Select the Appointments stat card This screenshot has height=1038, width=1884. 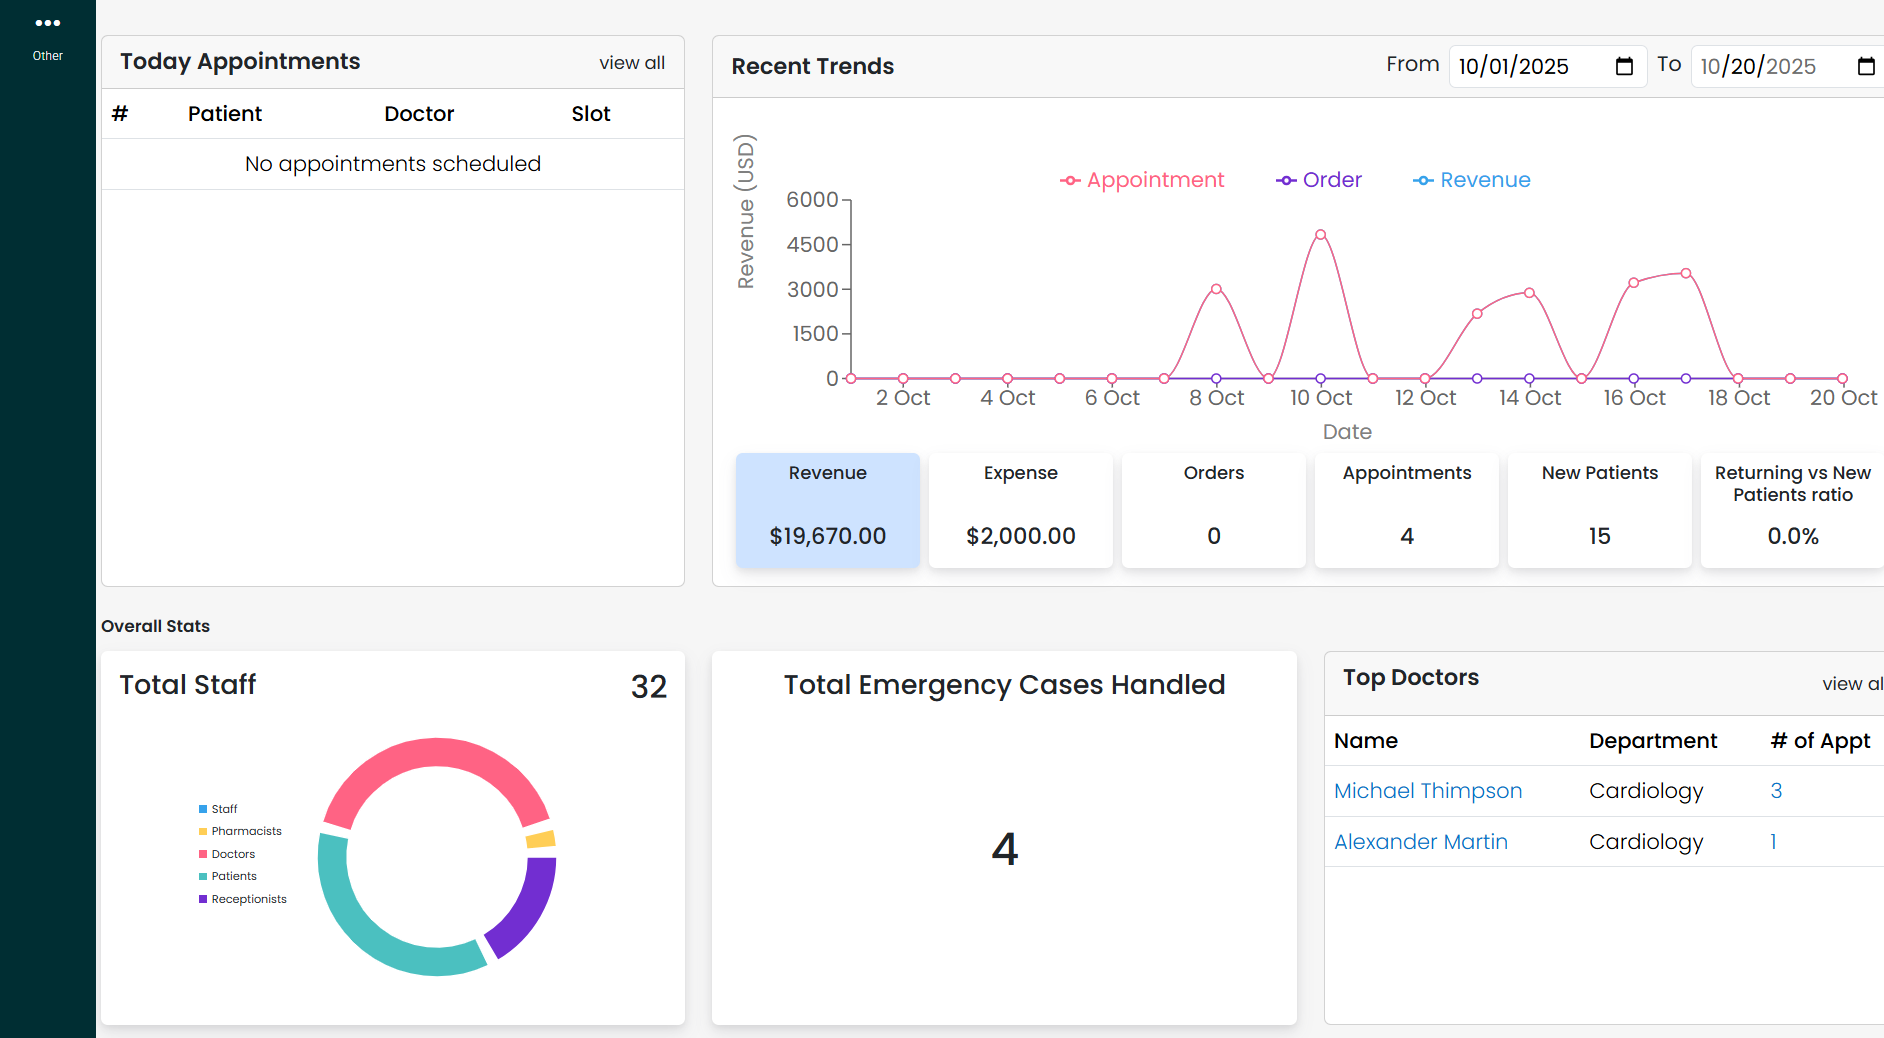tap(1406, 510)
